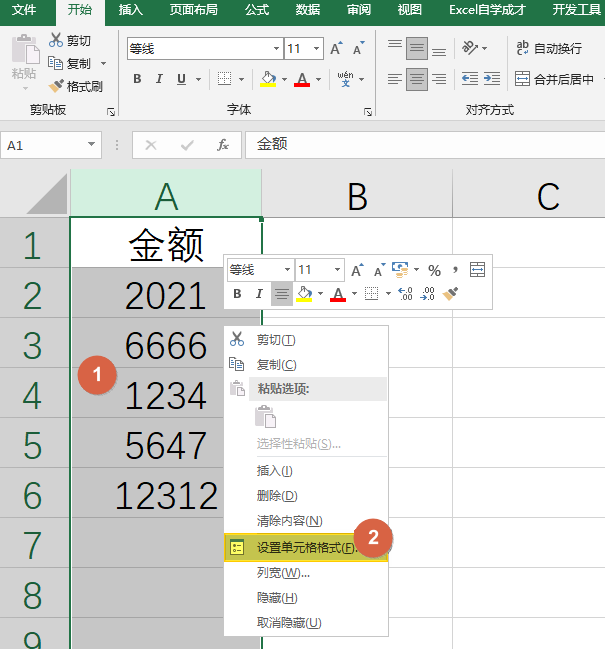Choose 列宽(W) in context menu
605x649 pixels.
tap(306, 573)
